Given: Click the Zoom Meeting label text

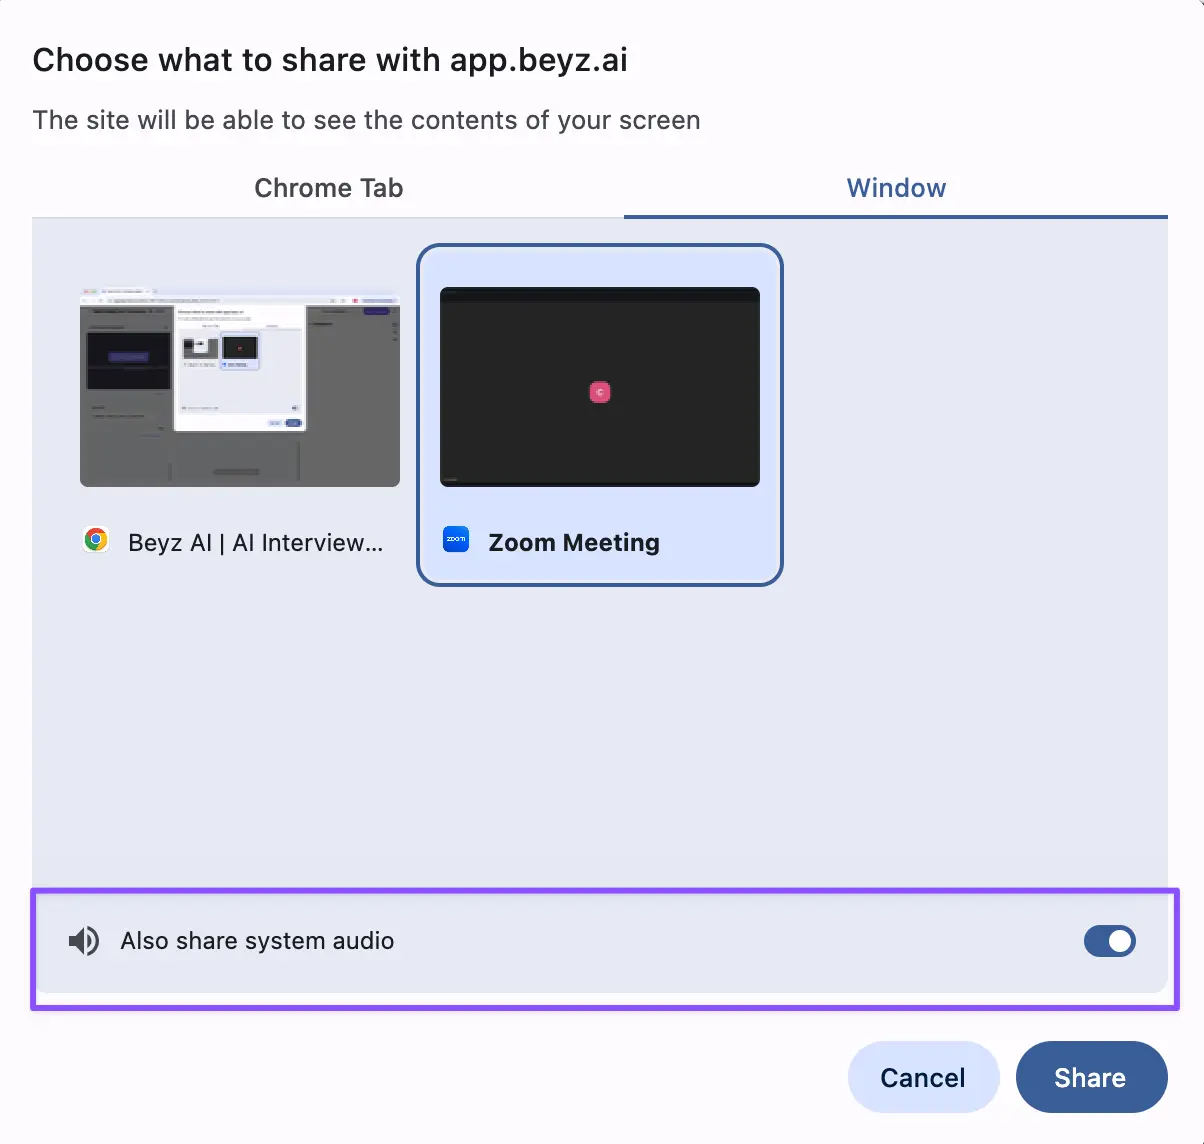Looking at the screenshot, I should [x=573, y=542].
